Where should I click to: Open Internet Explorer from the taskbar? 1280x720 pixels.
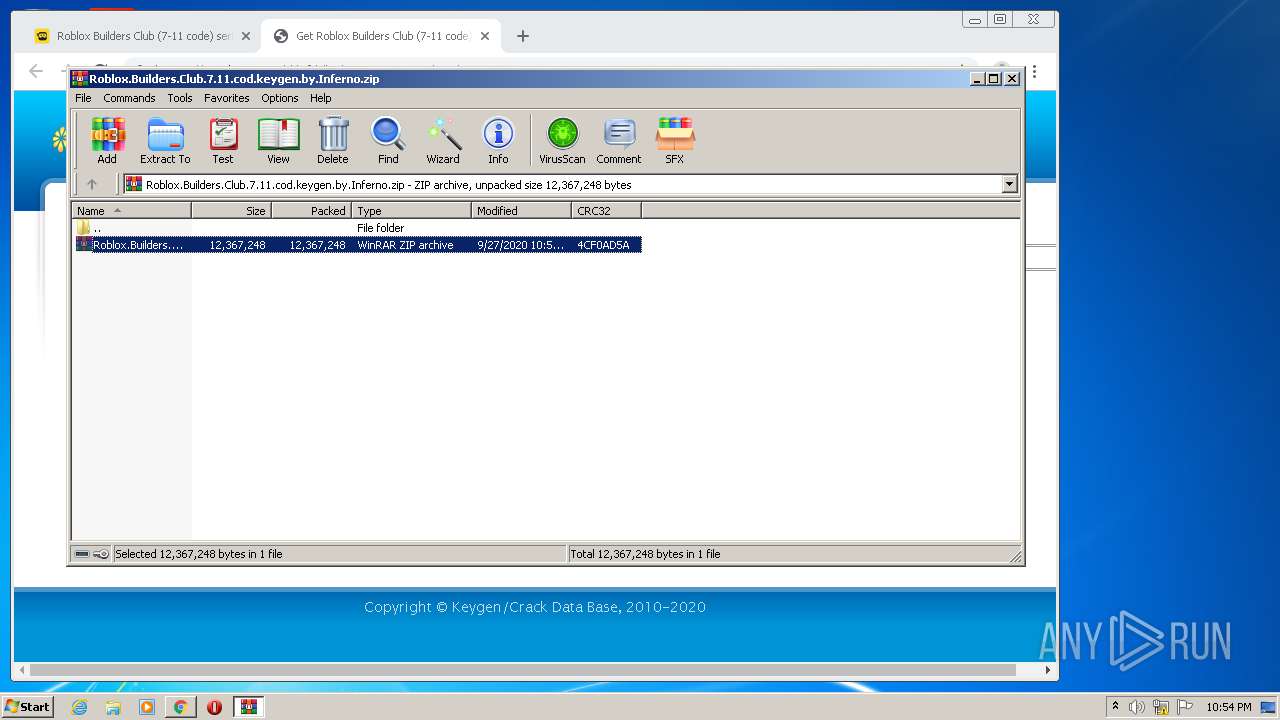79,707
